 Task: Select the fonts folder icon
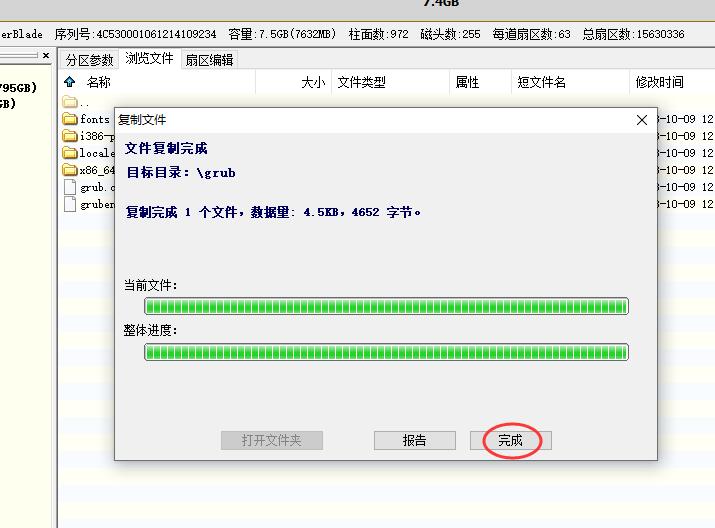(x=70, y=119)
